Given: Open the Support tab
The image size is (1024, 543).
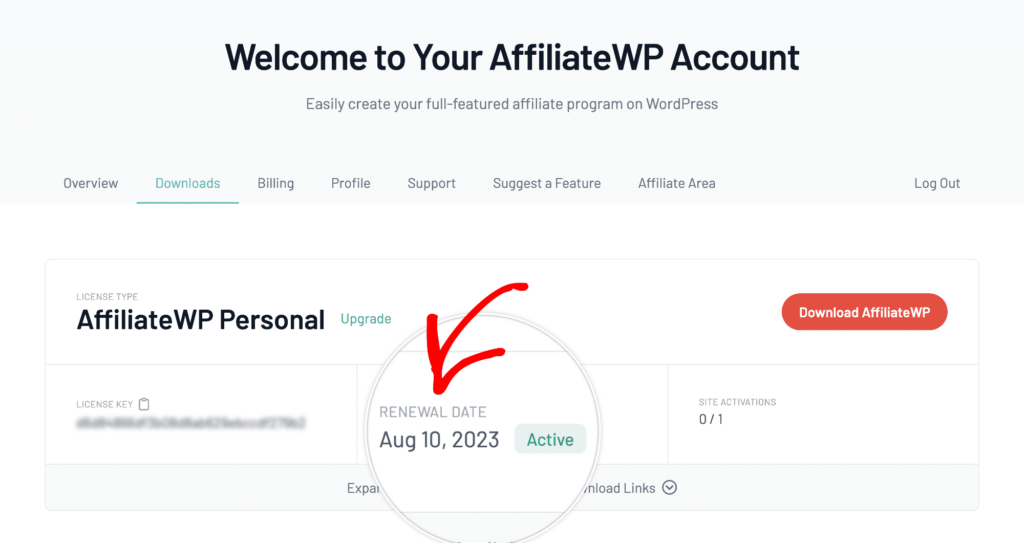Looking at the screenshot, I should click(432, 183).
